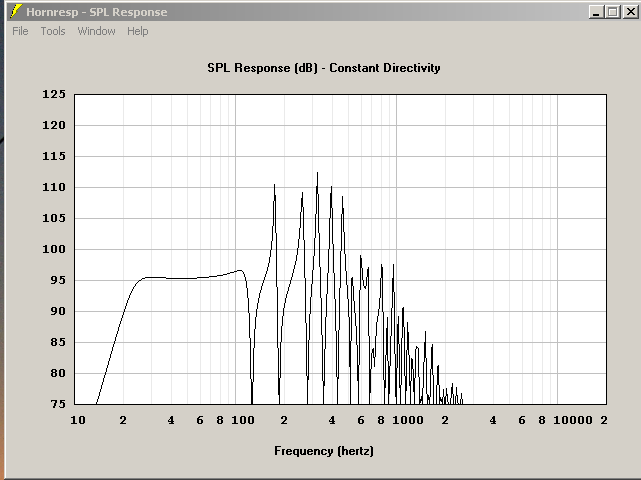Click the 100 dB y-axis label
Image resolution: width=641 pixels, height=480 pixels.
pos(54,249)
